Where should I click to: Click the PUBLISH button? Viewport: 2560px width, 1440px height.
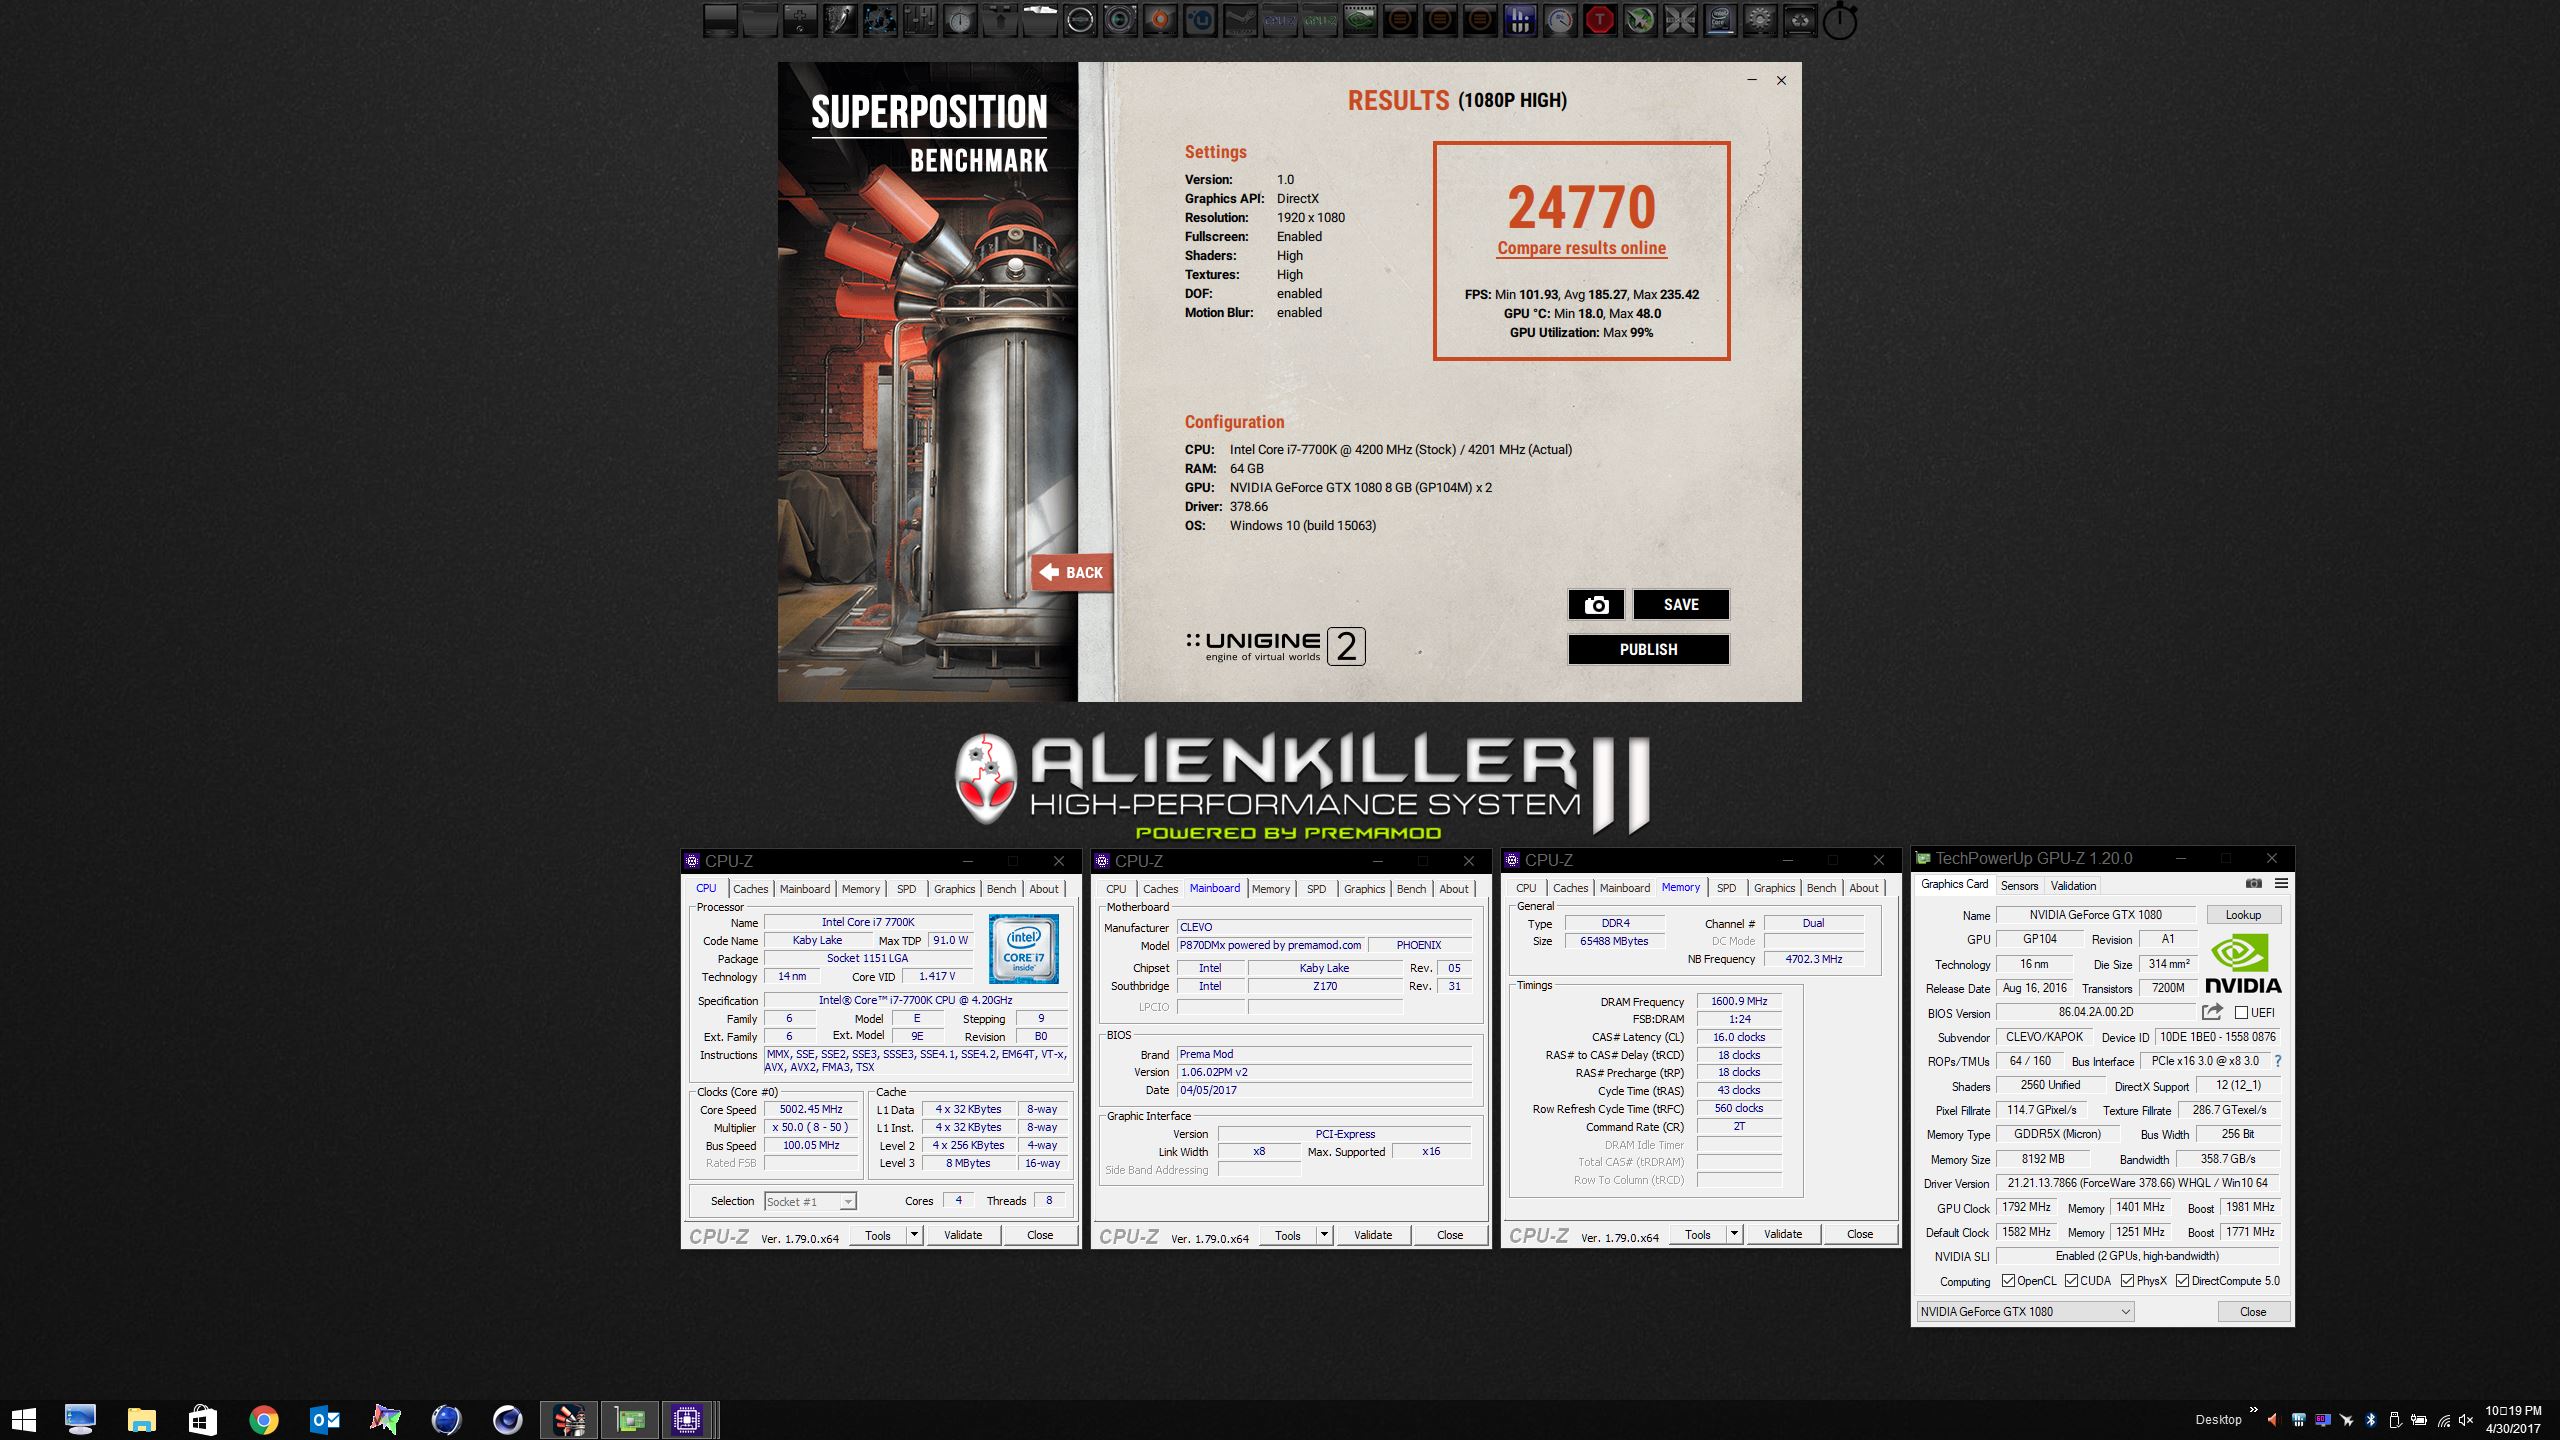1648,650
